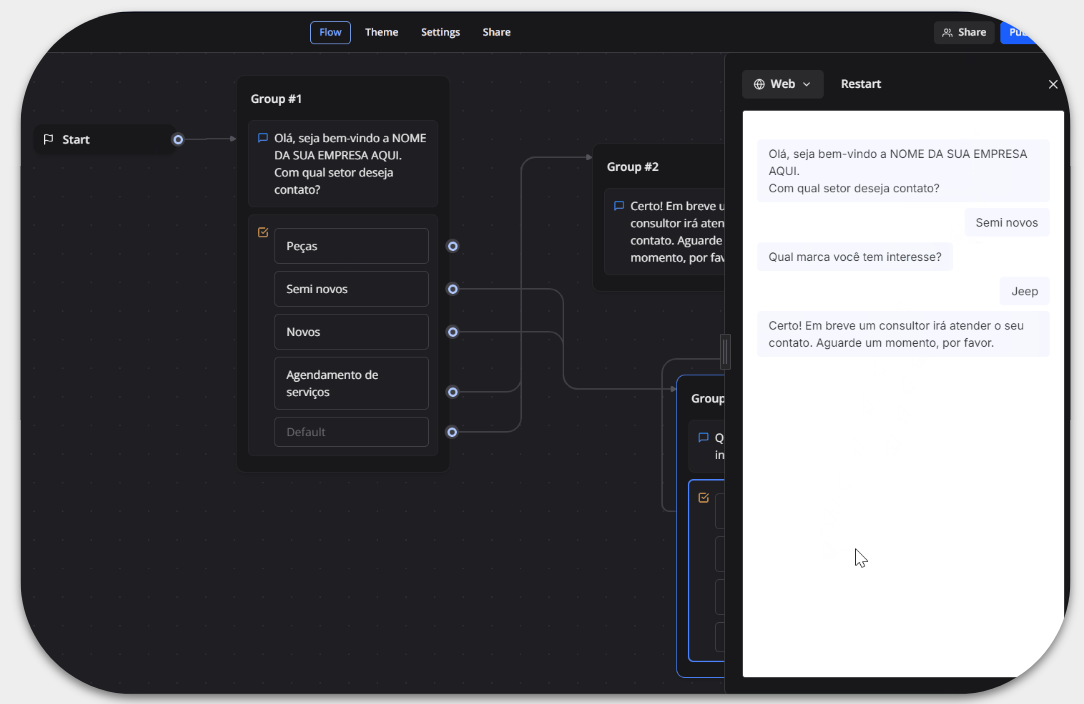This screenshot has width=1084, height=704.
Task: Click the connector dot next to Peças
Action: pos(453,246)
